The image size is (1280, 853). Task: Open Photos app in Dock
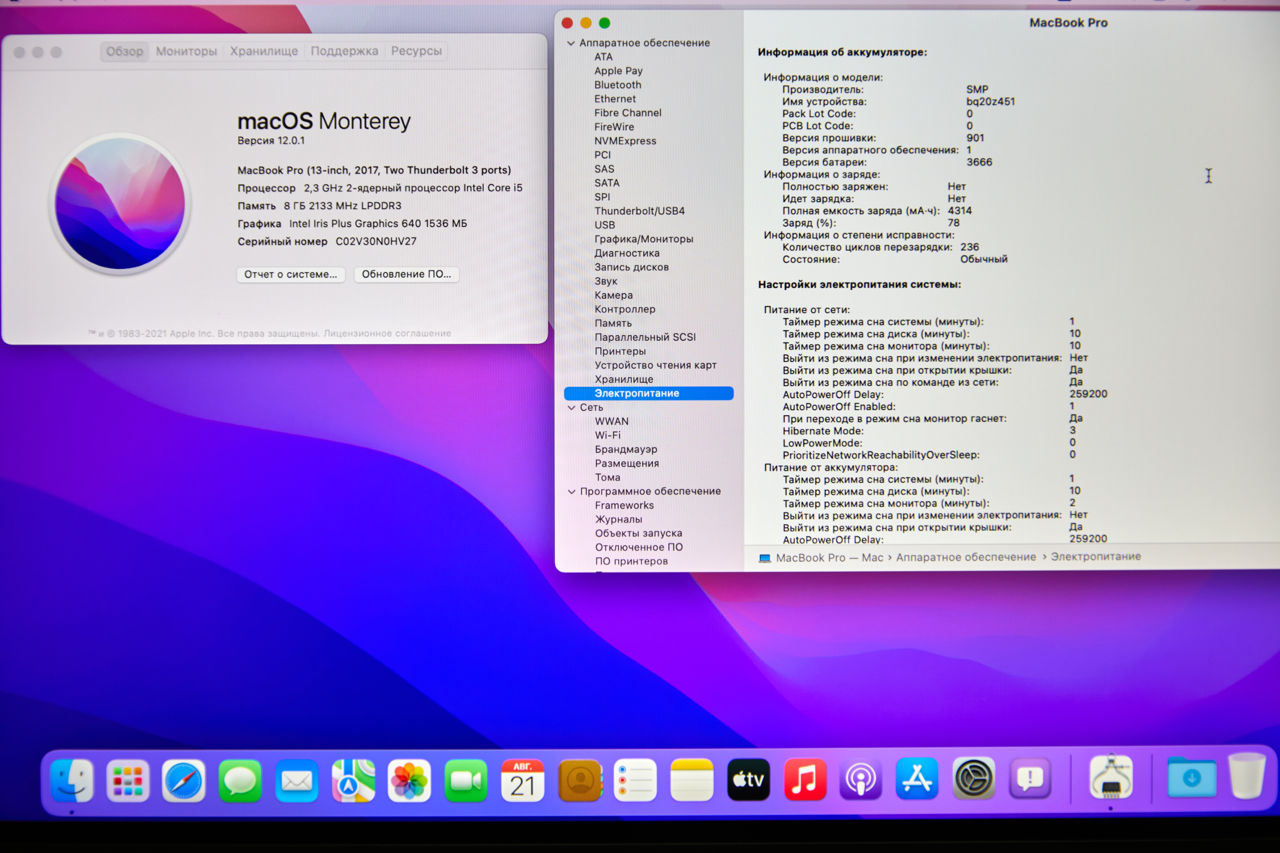tap(409, 780)
